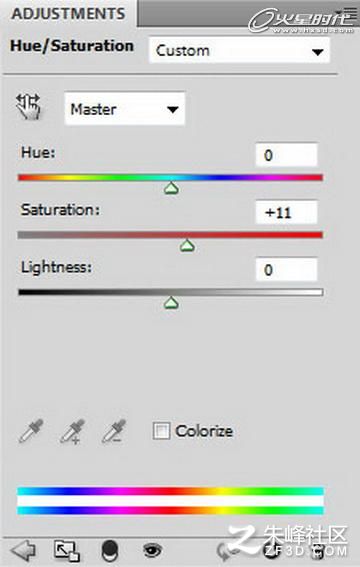Click the Lightness value field
Screen dimensions: 360x567
286,269
